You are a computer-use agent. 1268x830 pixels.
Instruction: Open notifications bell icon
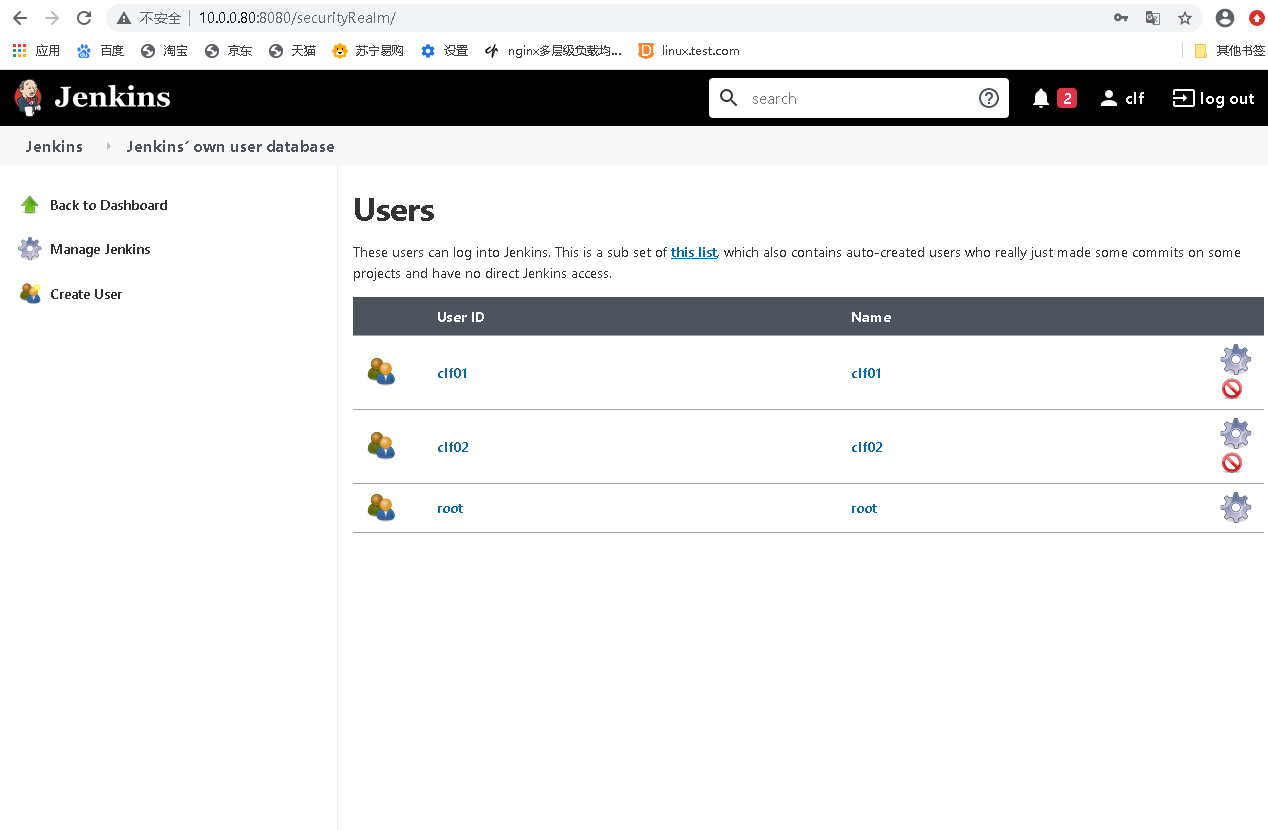[1041, 98]
